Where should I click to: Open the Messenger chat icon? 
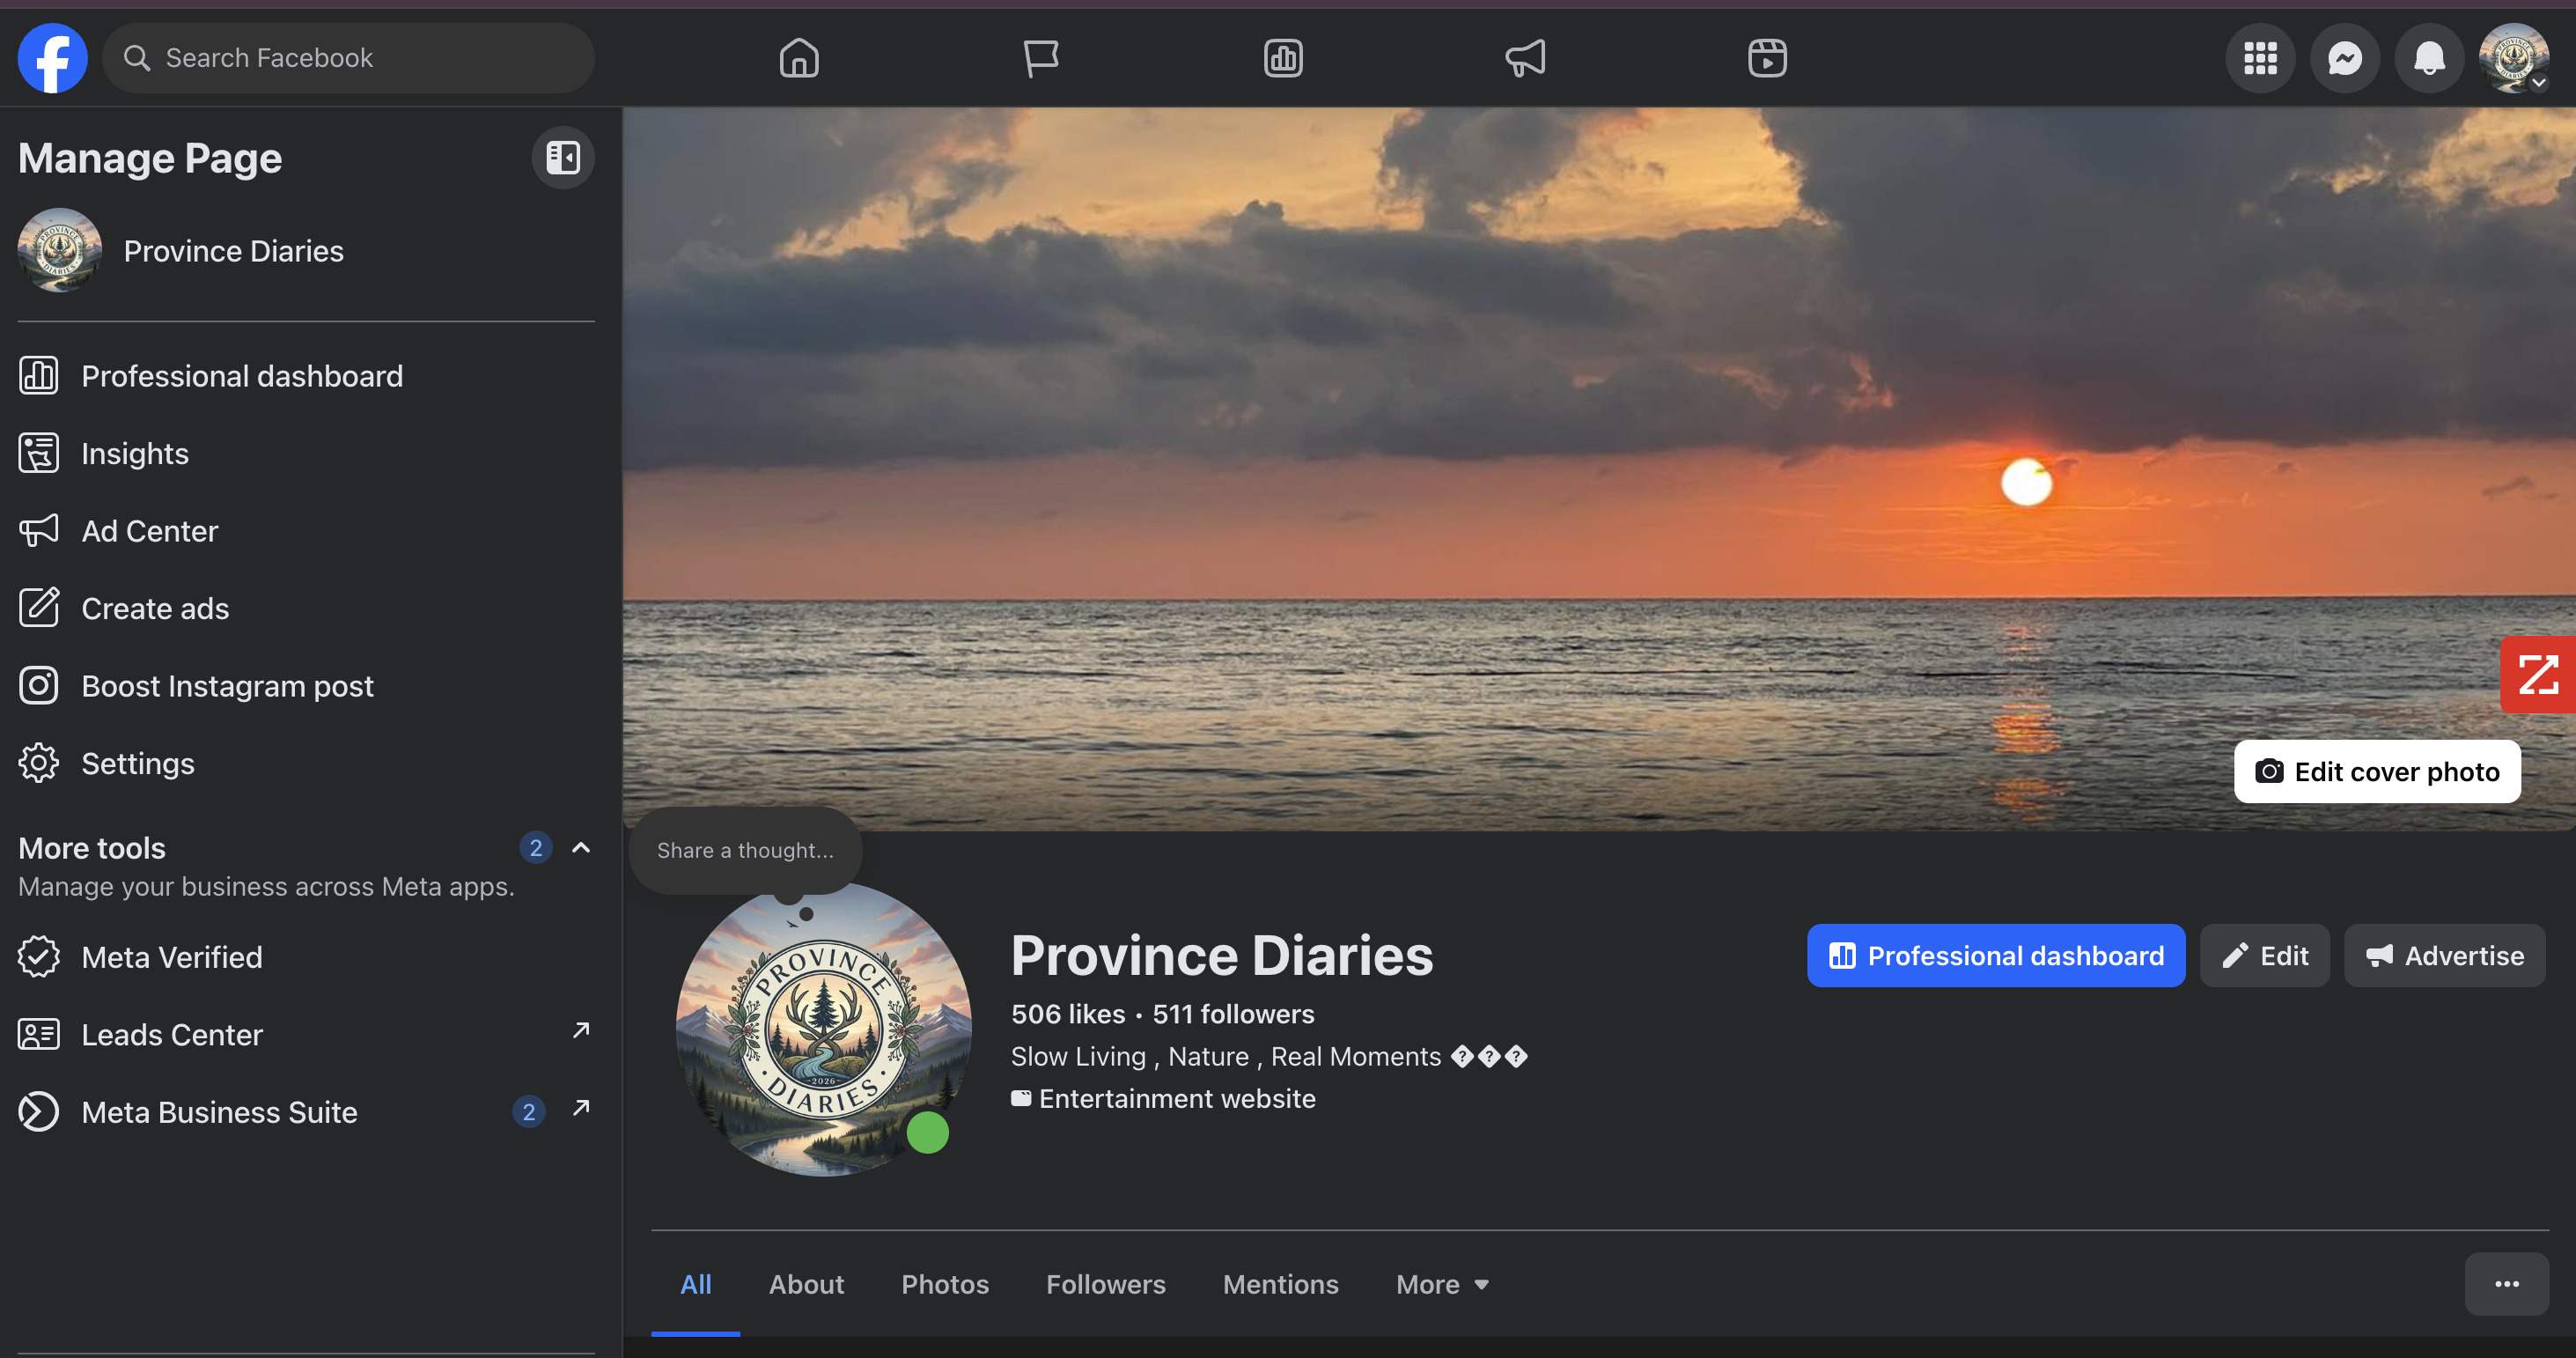2344,58
